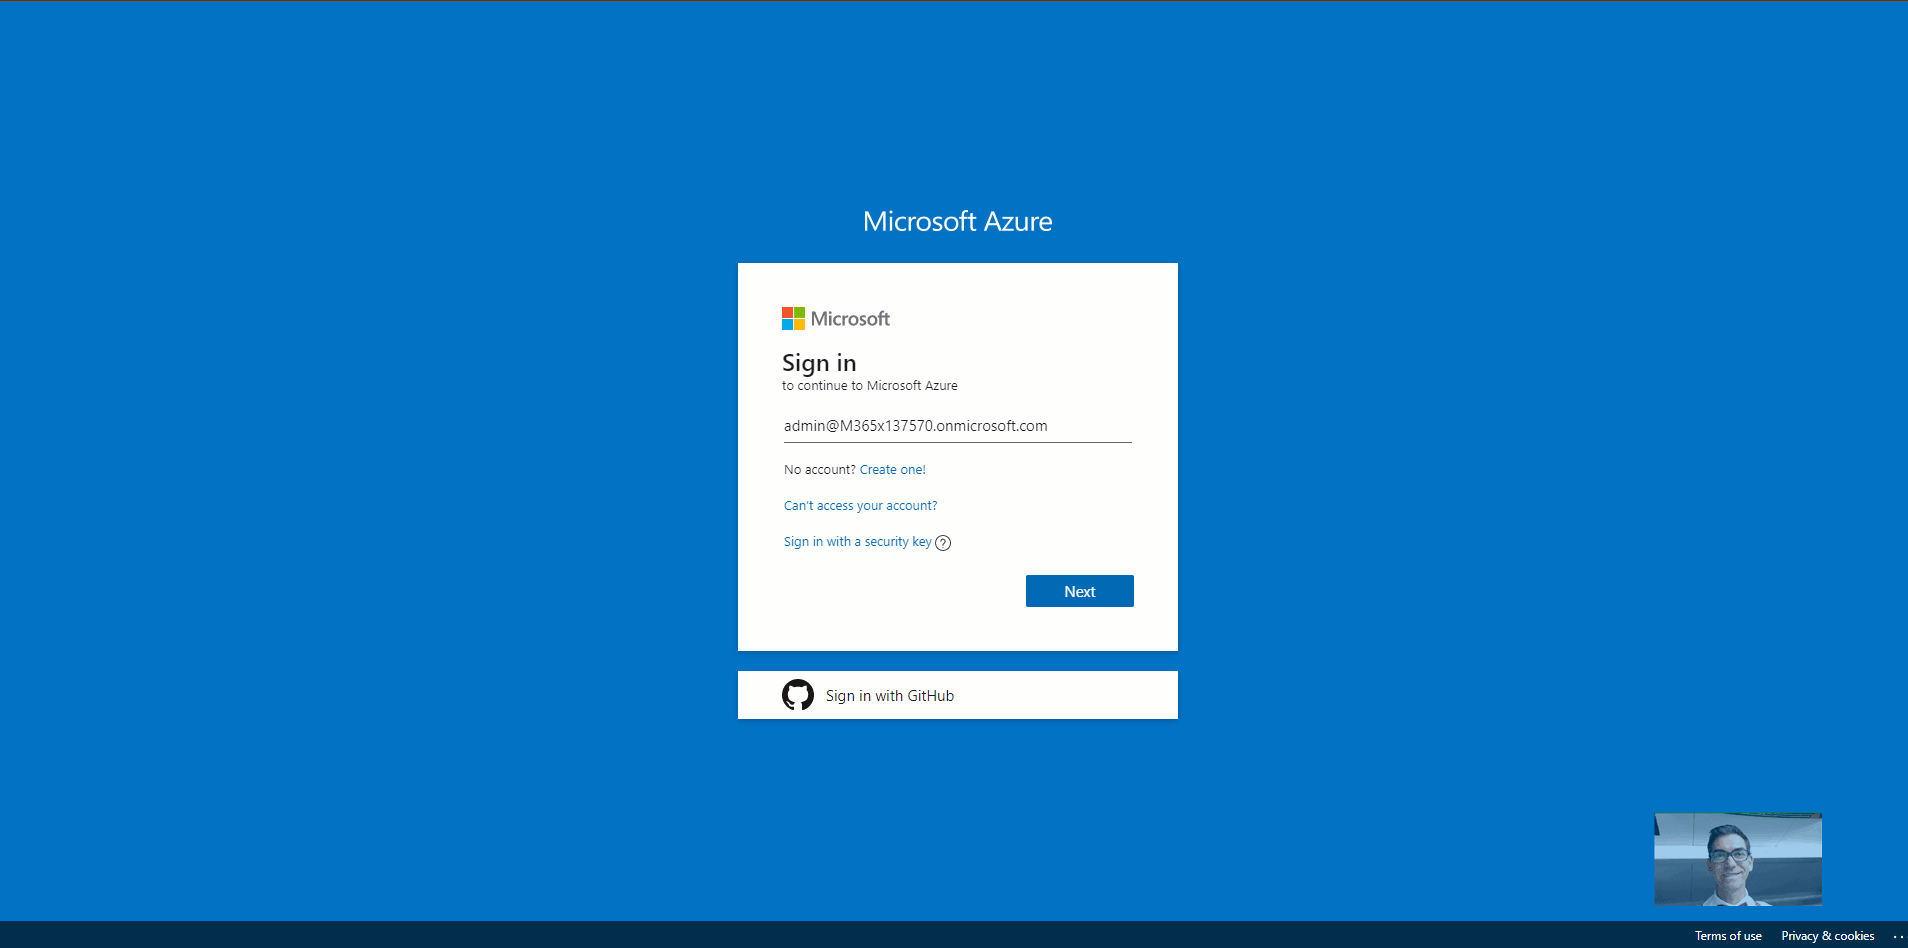Image resolution: width=1908 pixels, height=948 pixels.
Task: Click the 'to continue to Microsoft Azure' text
Action: click(x=870, y=385)
